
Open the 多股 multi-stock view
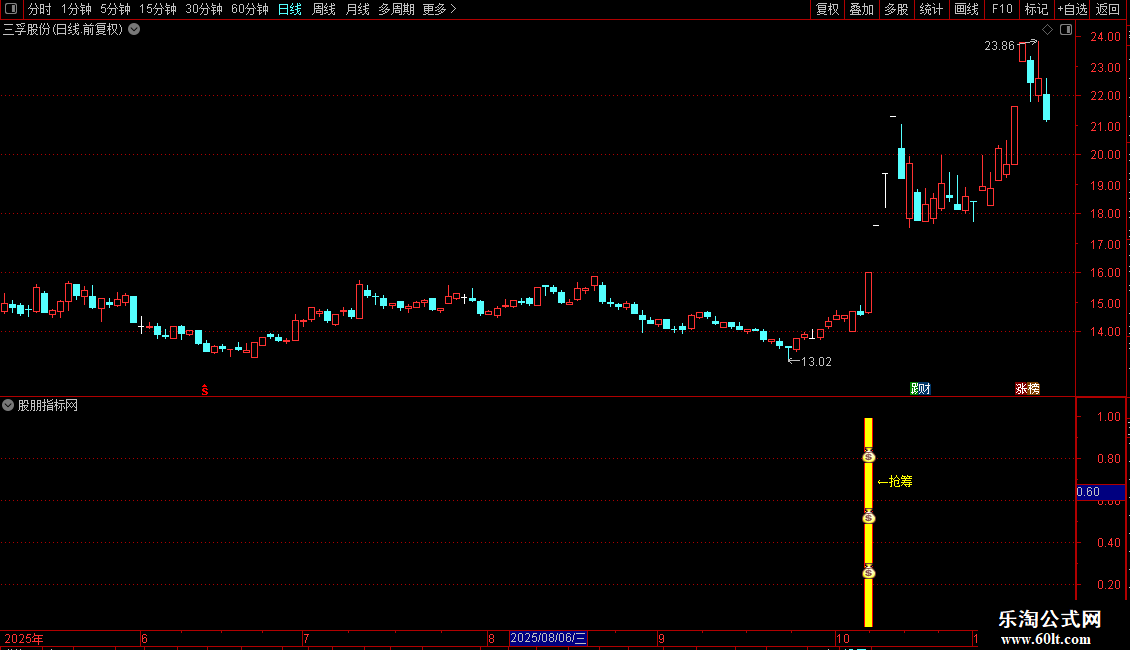(896, 9)
